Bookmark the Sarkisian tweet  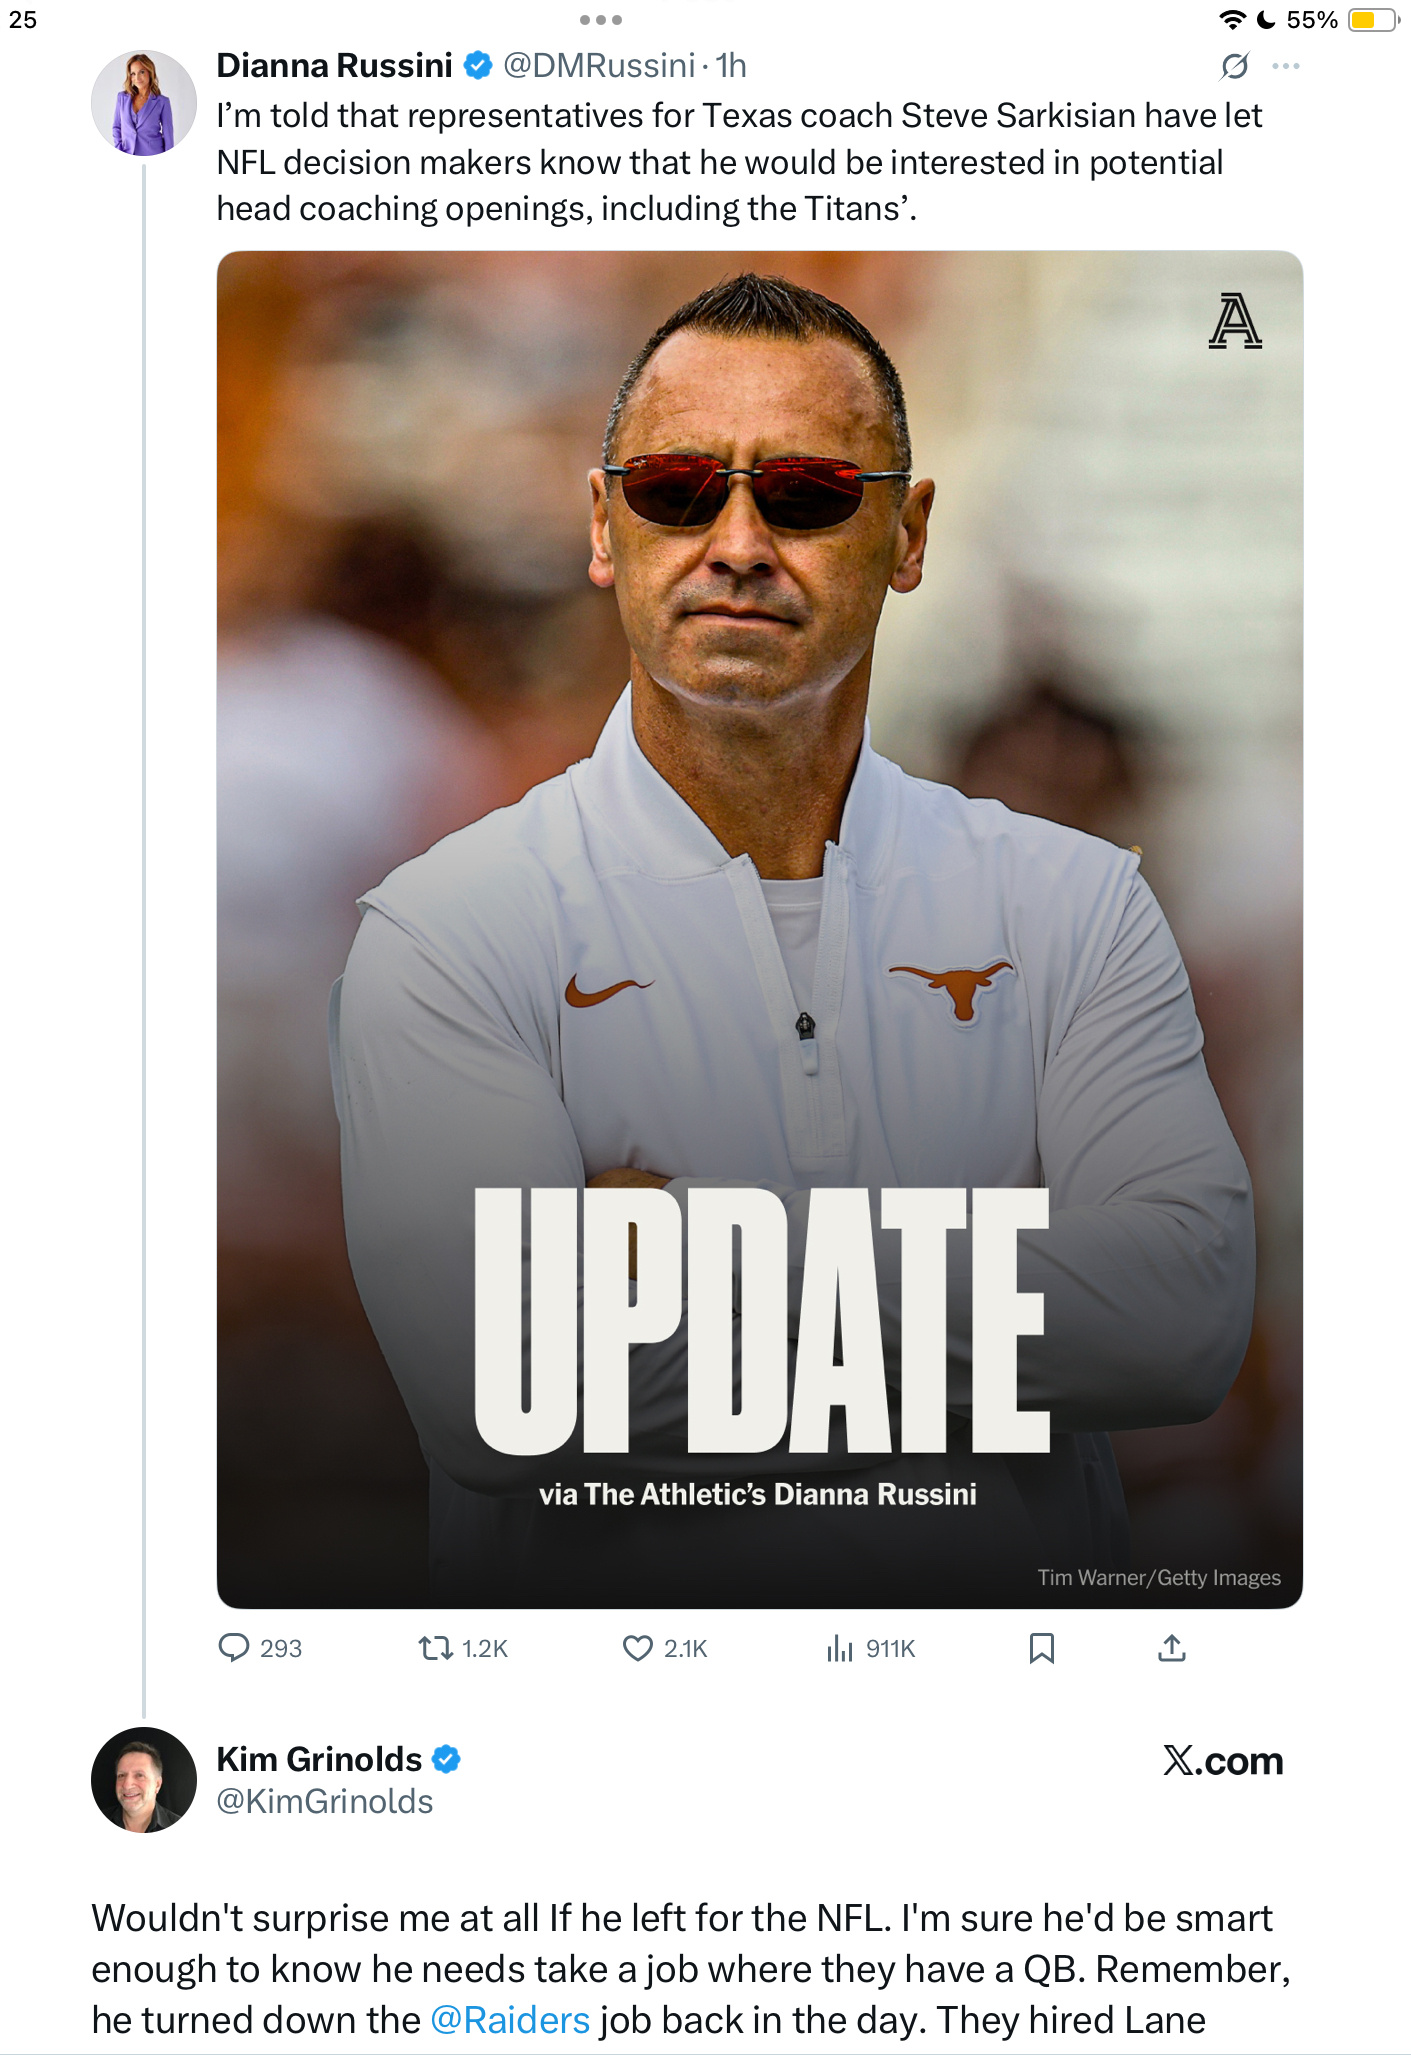click(1041, 1647)
